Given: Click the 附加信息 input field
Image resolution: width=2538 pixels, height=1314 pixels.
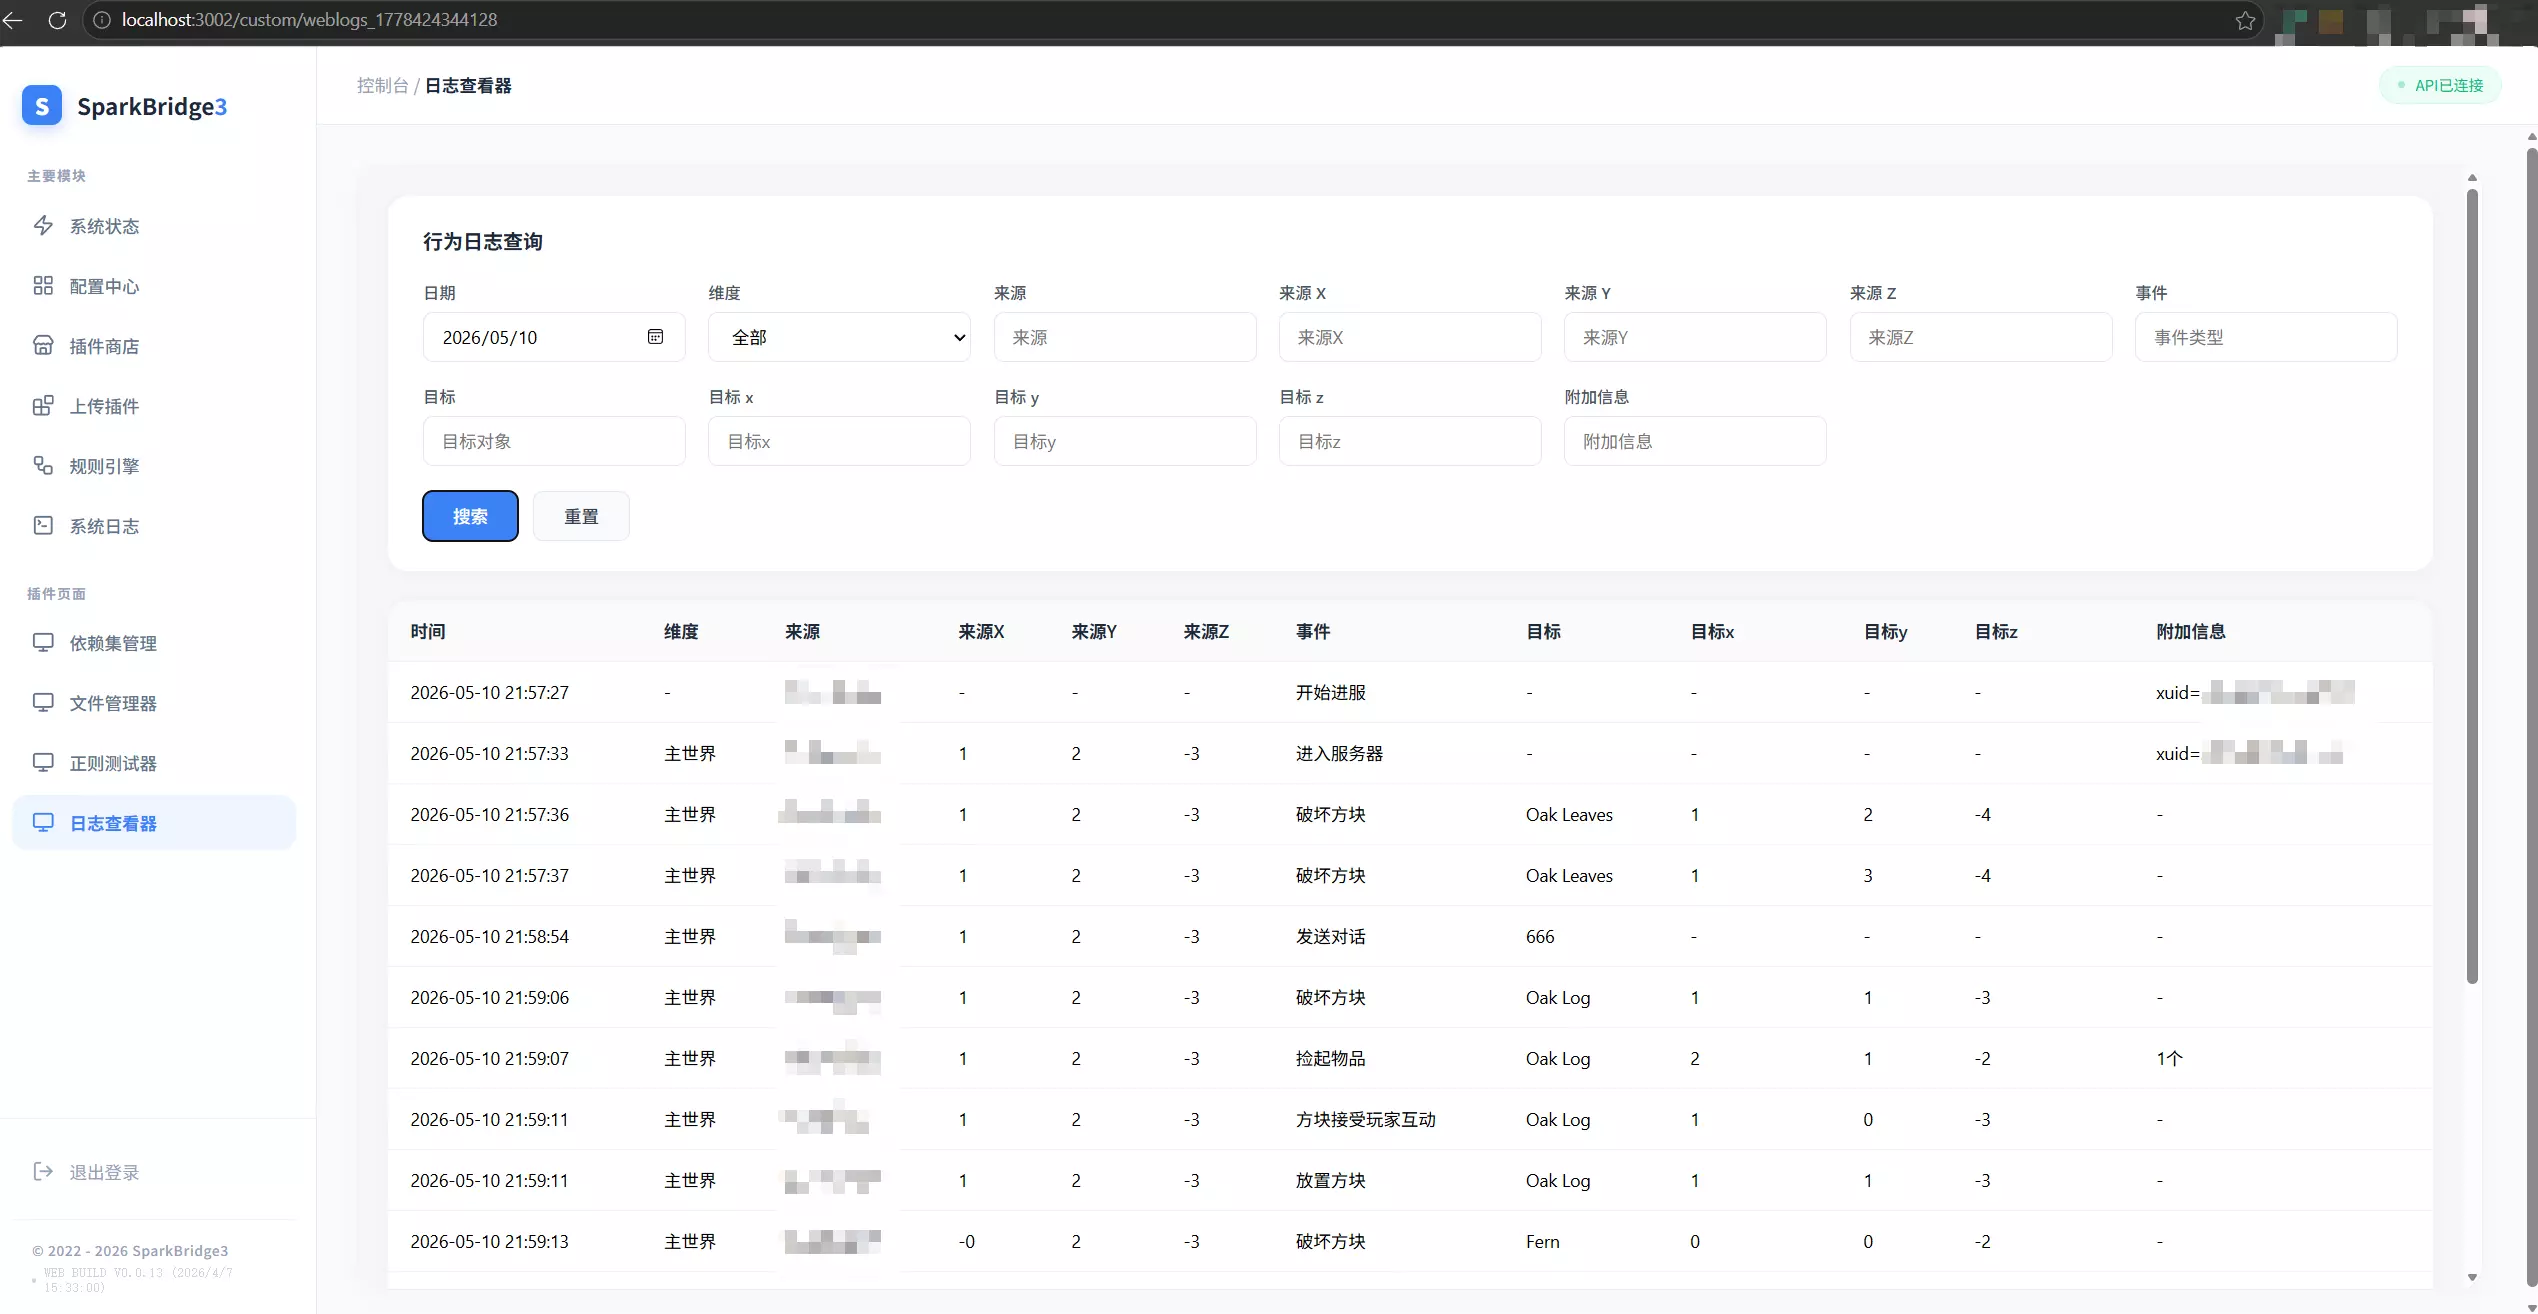Looking at the screenshot, I should coord(1695,441).
